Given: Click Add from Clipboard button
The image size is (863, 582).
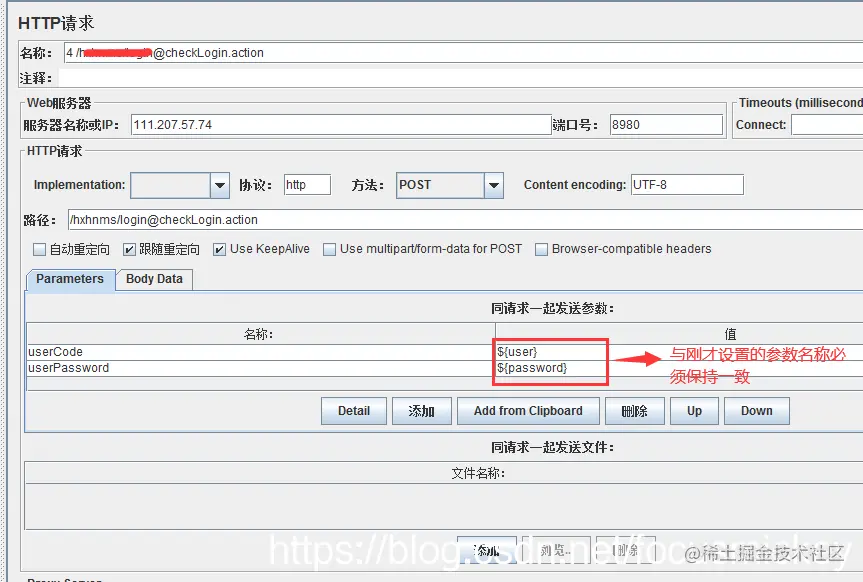Looking at the screenshot, I should tap(528, 411).
